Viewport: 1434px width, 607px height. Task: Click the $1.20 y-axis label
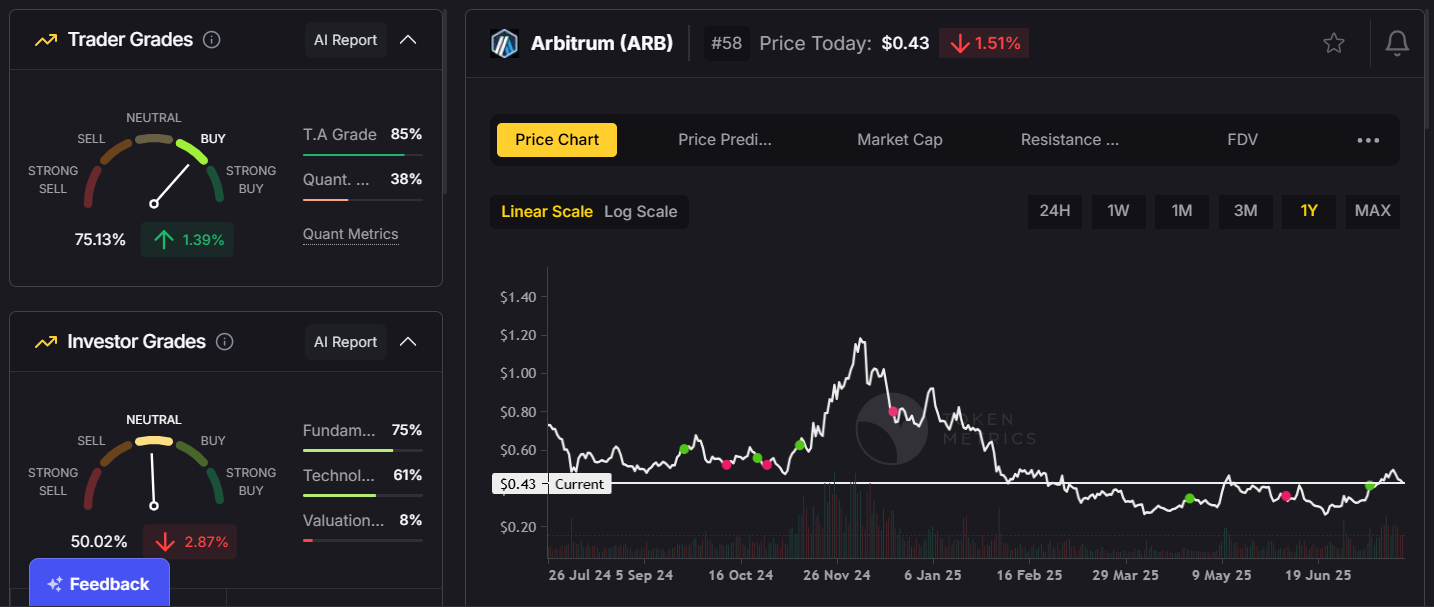click(x=517, y=335)
